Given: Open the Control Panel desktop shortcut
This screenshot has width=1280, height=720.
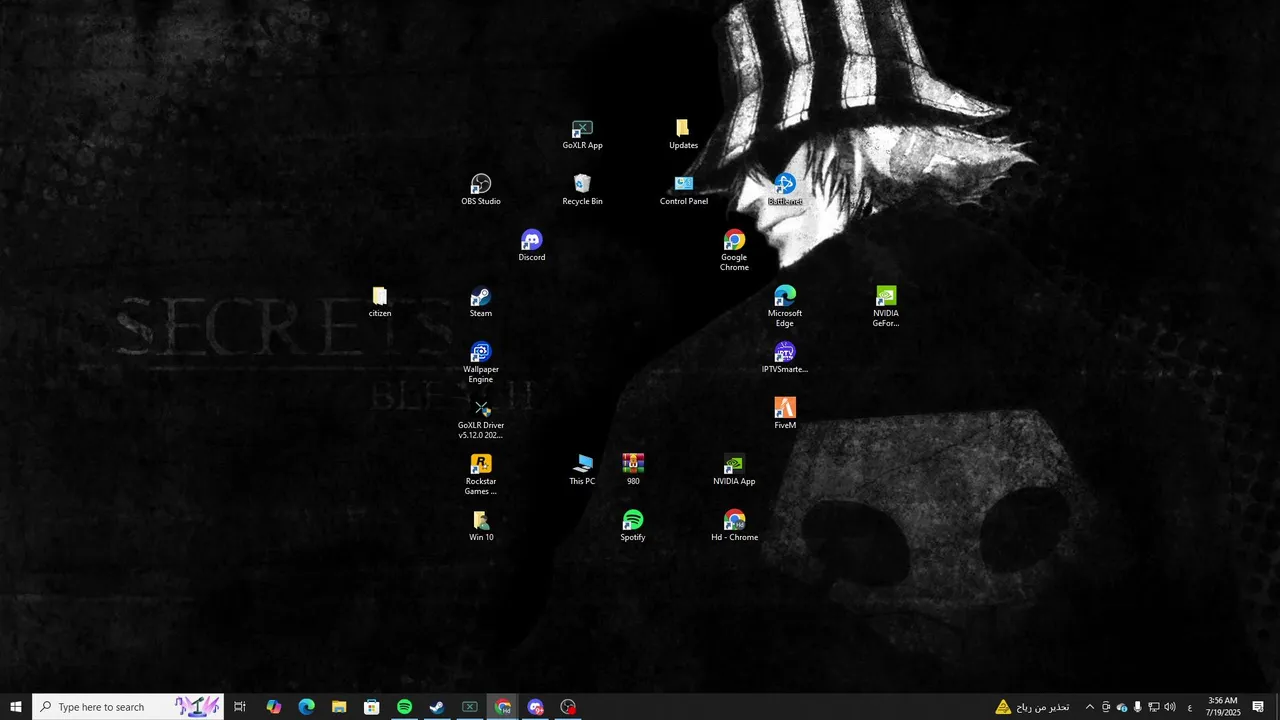Looking at the screenshot, I should pyautogui.click(x=684, y=191).
